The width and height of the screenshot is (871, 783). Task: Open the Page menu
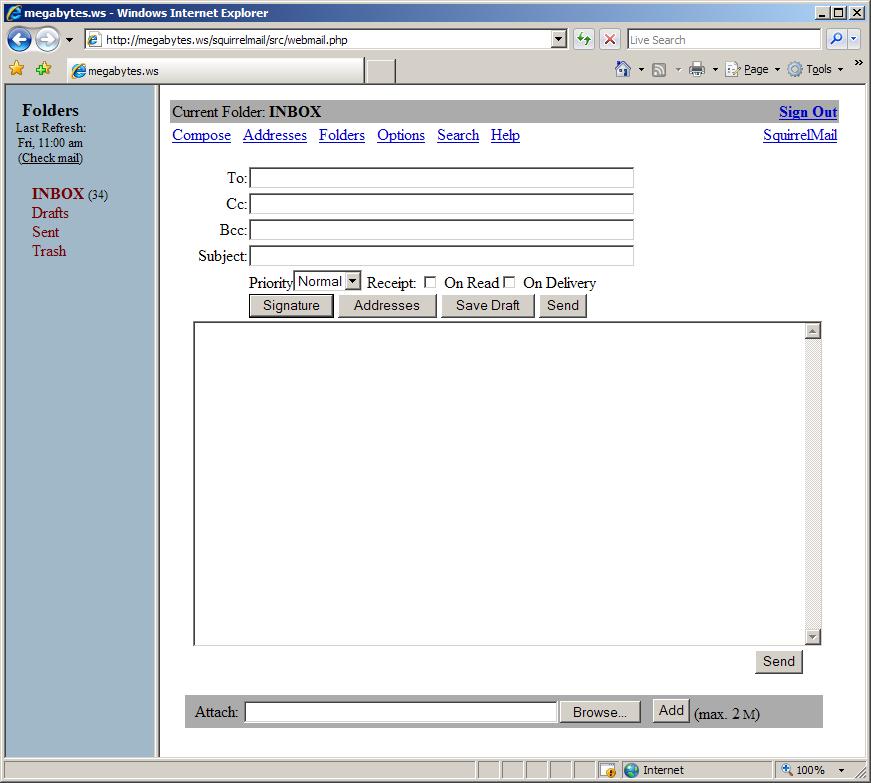[x=751, y=69]
